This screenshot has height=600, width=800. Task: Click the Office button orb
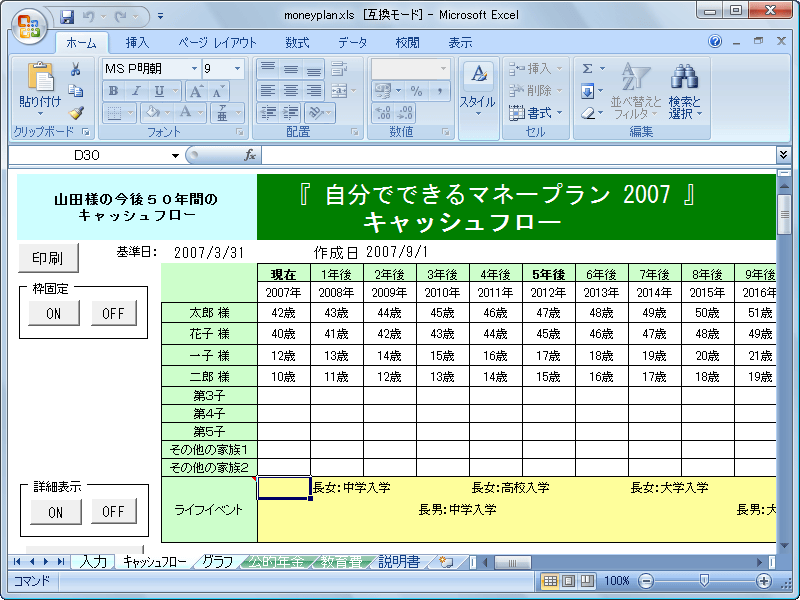pyautogui.click(x=29, y=25)
